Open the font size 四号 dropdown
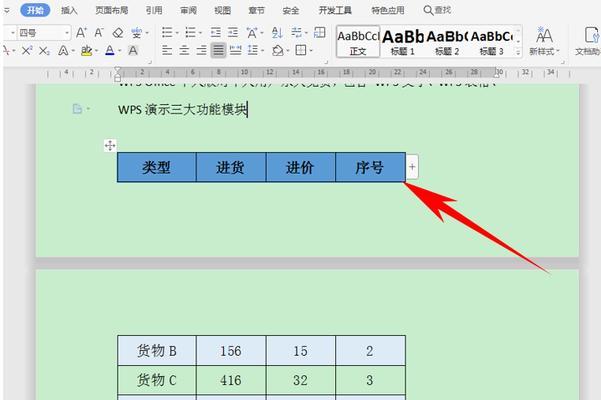Image resolution: width=601 pixels, height=400 pixels. 67,33
